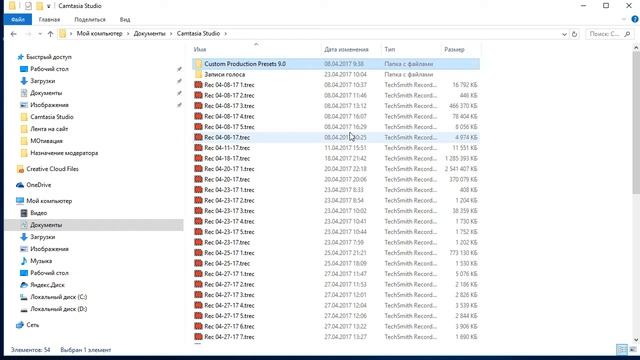Select file Rec 04-25-17.trec
Image resolution: width=640 pixels, height=360 pixels.
tap(227, 263)
